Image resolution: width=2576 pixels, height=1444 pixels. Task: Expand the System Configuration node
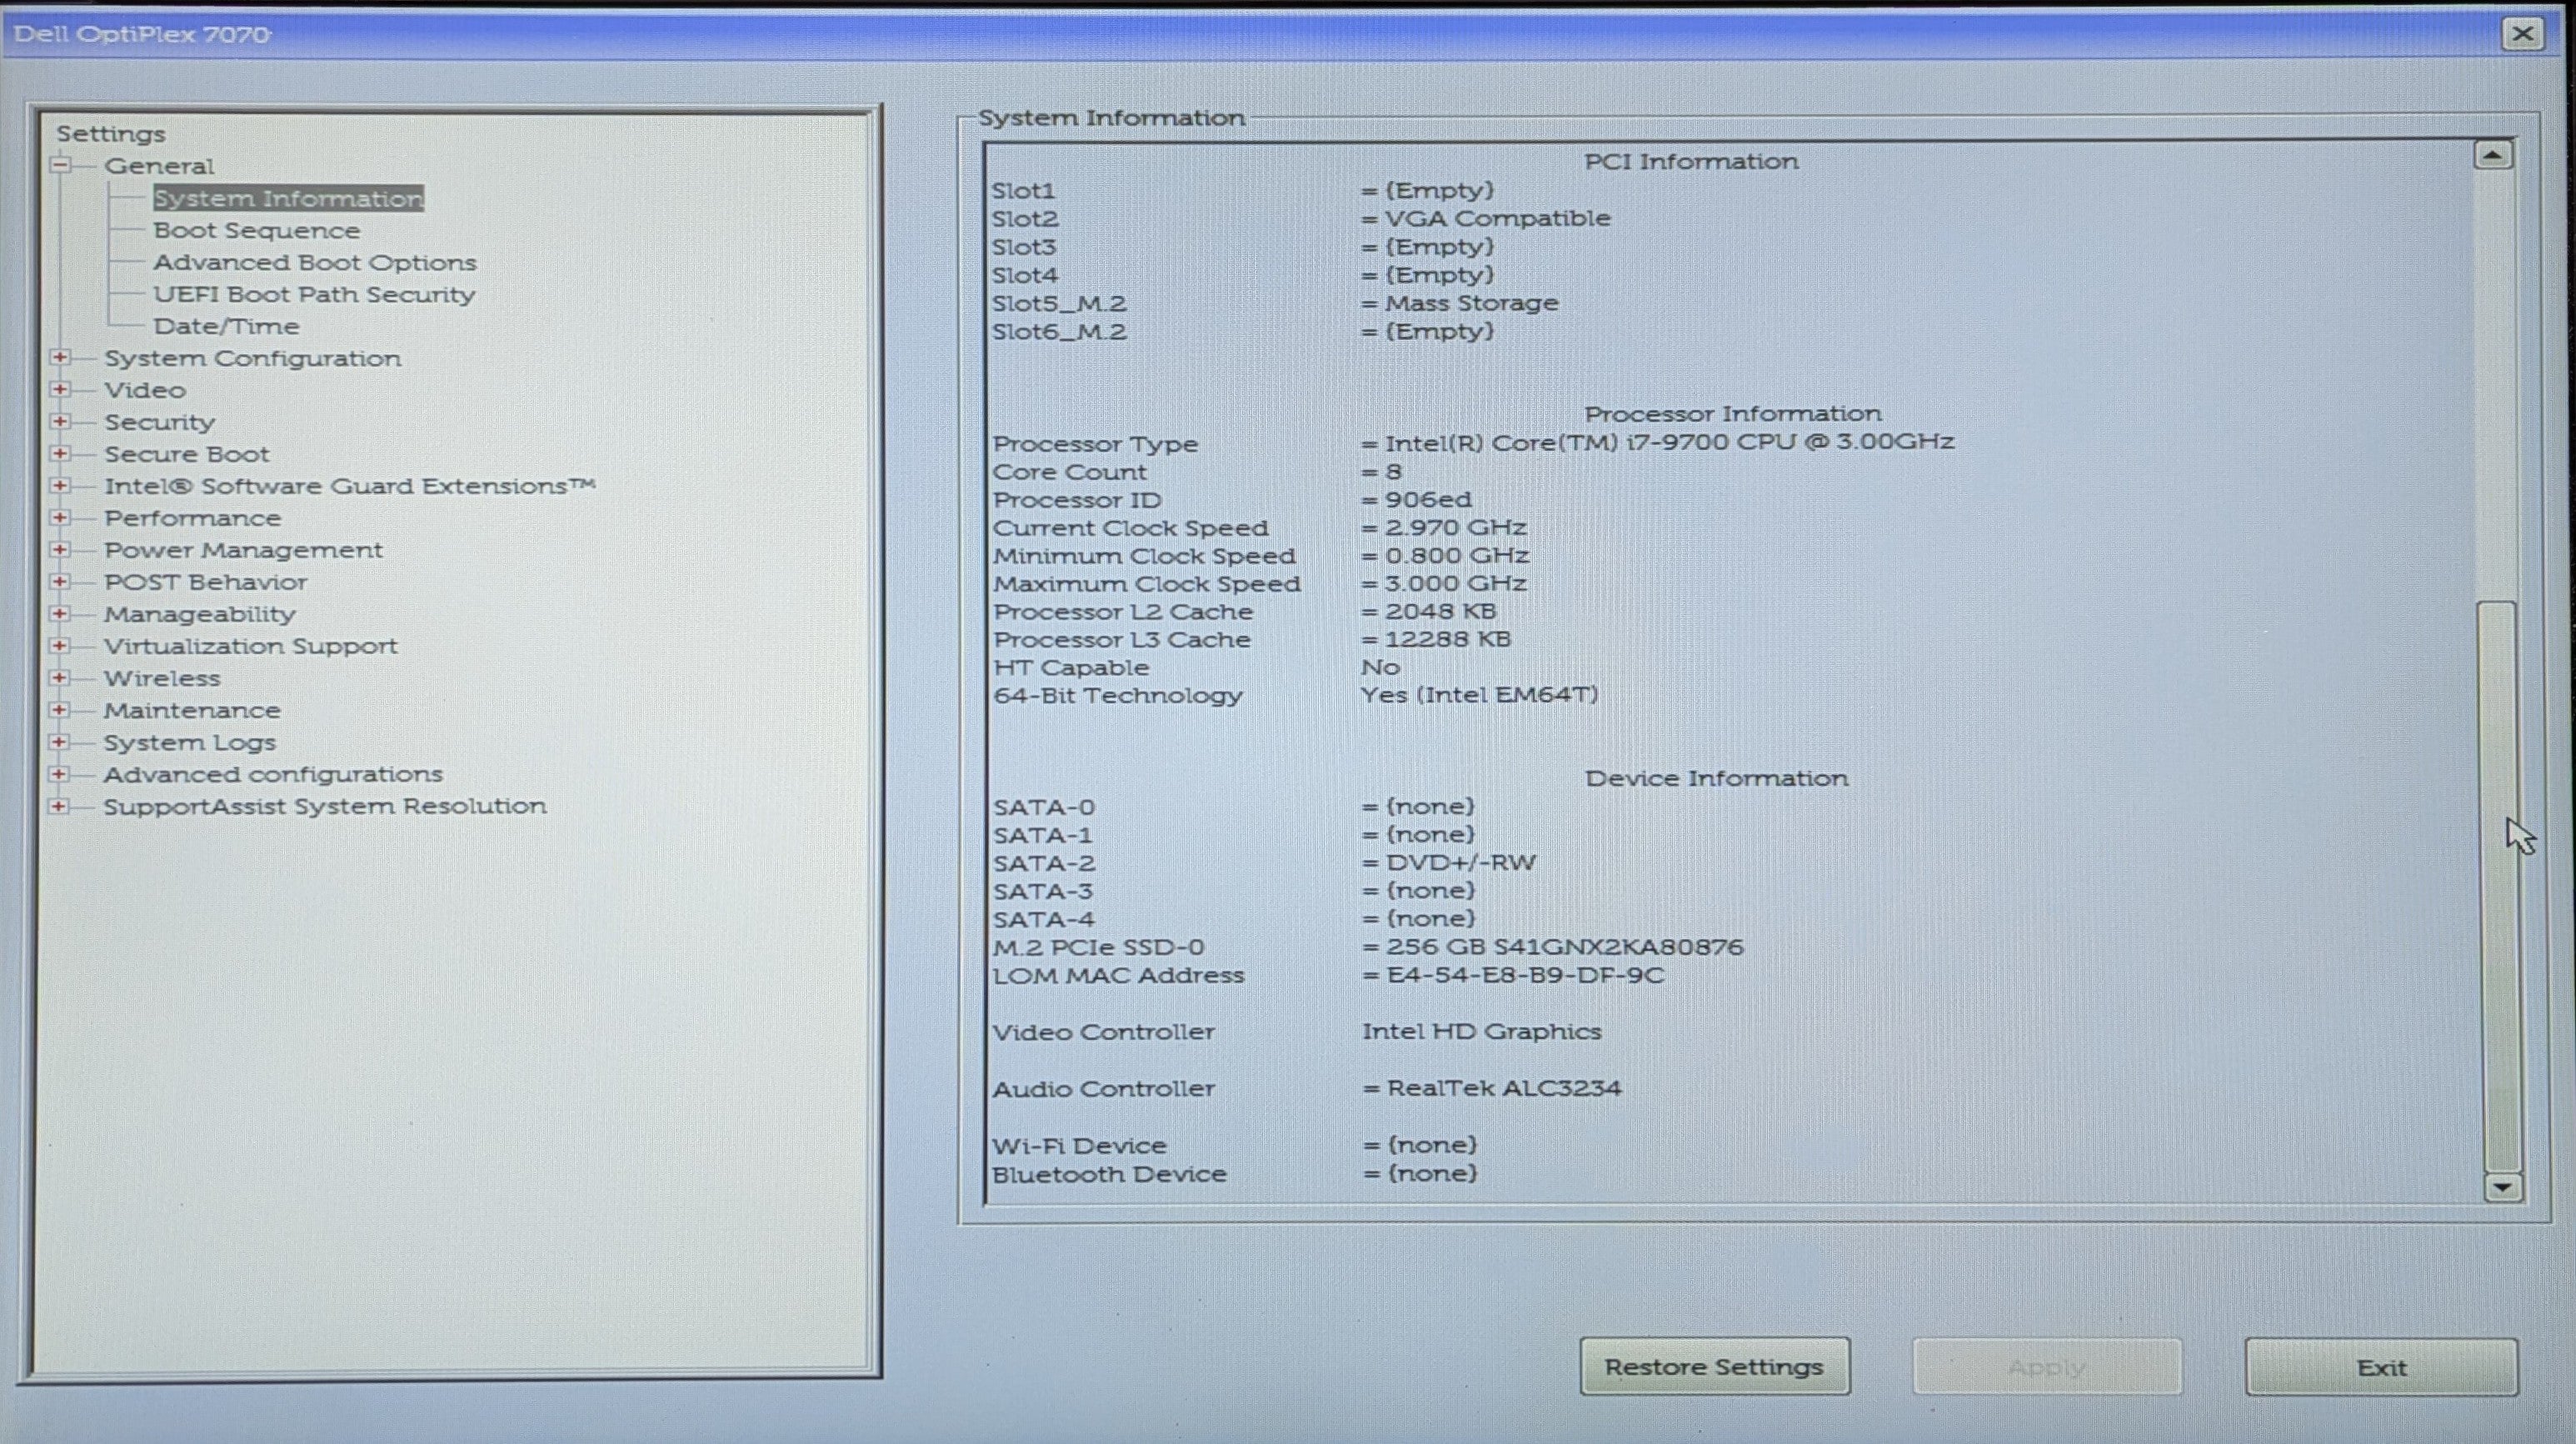click(x=60, y=357)
